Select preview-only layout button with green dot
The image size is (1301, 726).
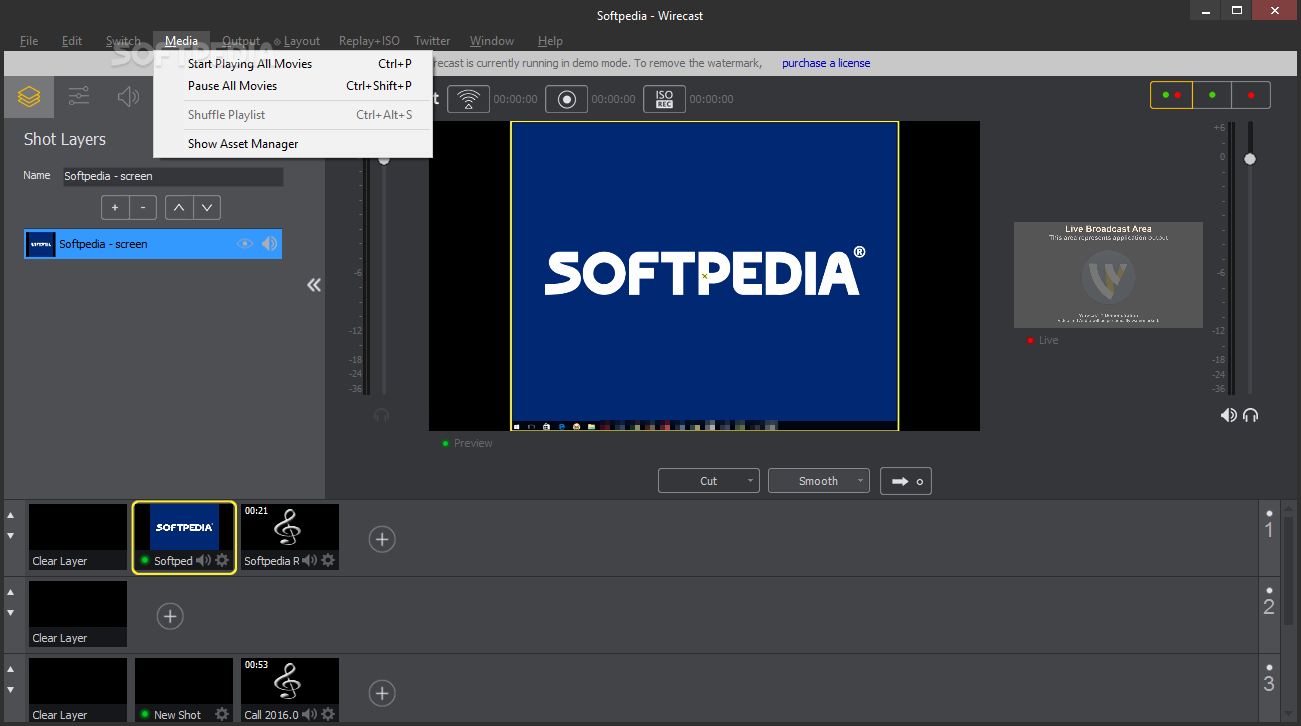1212,95
